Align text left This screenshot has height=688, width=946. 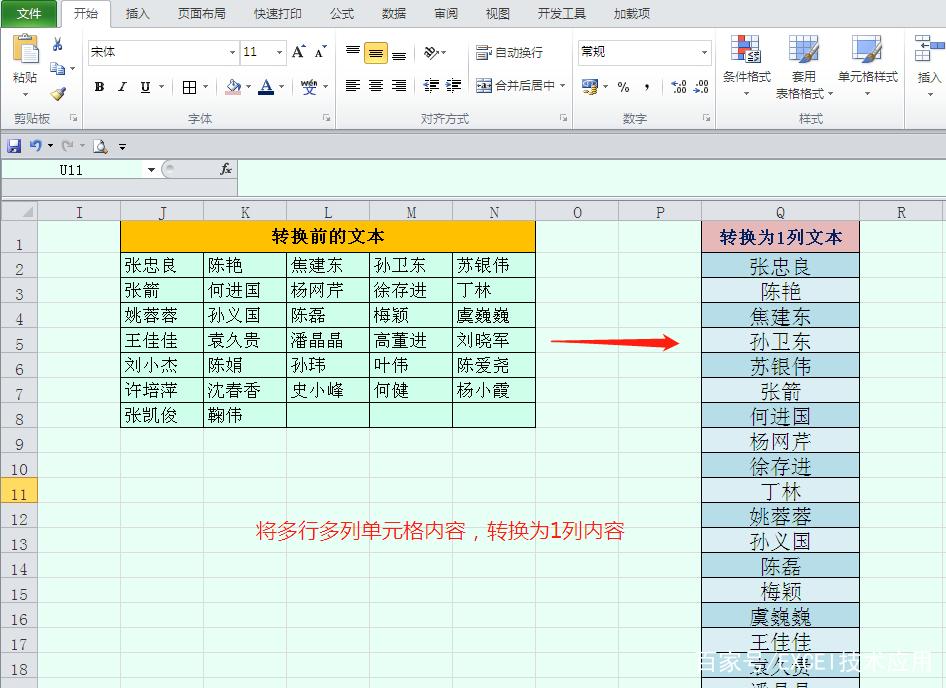pyautogui.click(x=353, y=86)
